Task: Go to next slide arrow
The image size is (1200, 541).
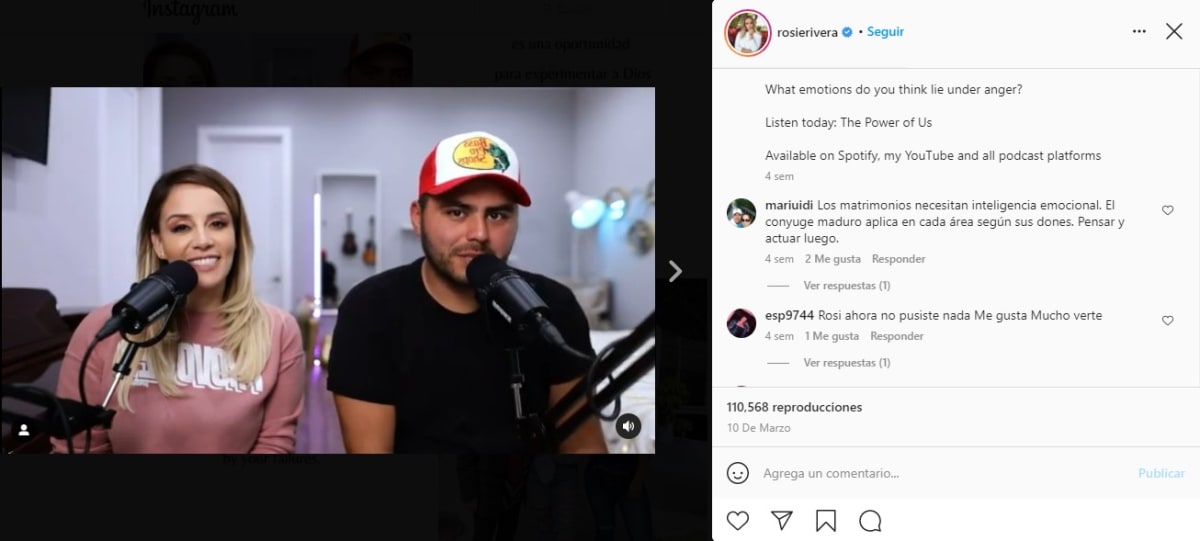Action: tap(675, 271)
